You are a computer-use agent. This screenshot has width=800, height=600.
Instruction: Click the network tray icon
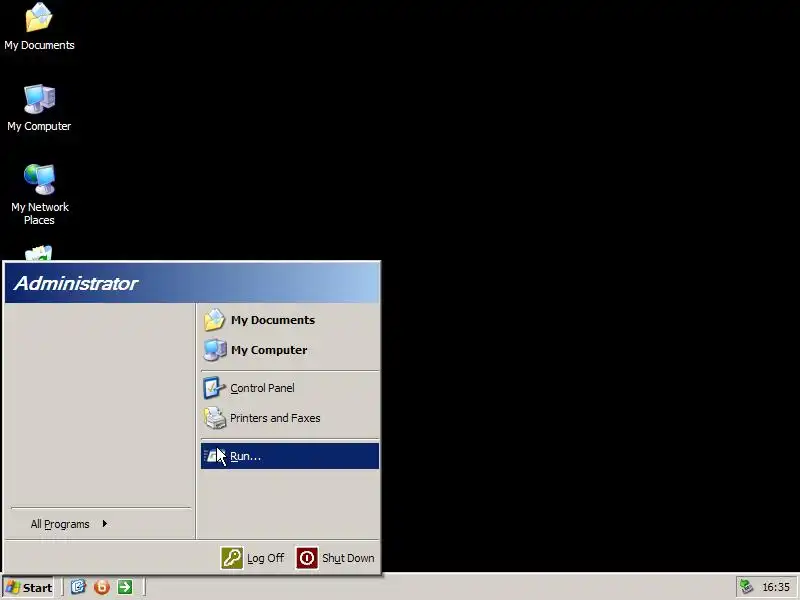tap(746, 587)
